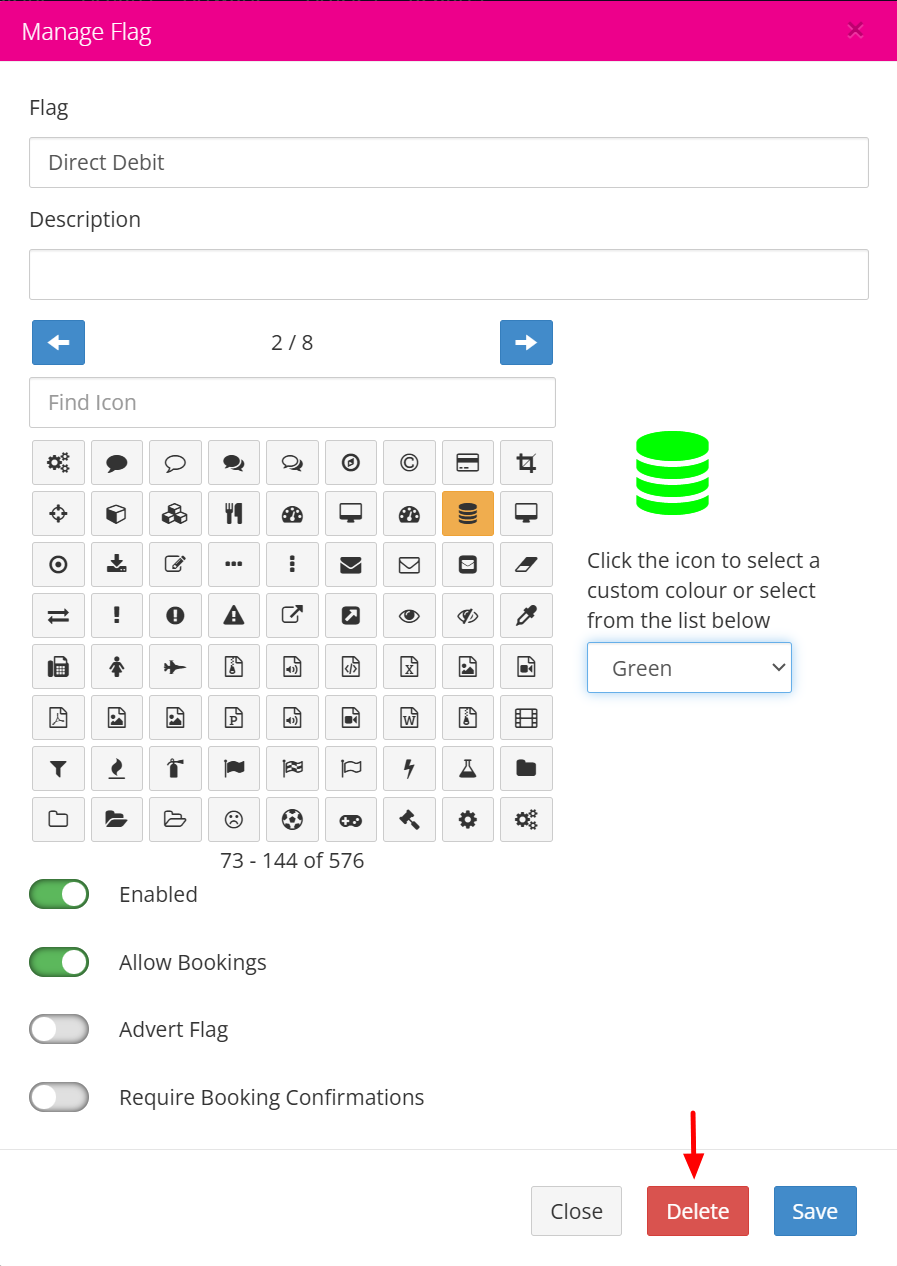Select the flask icon

467,769
